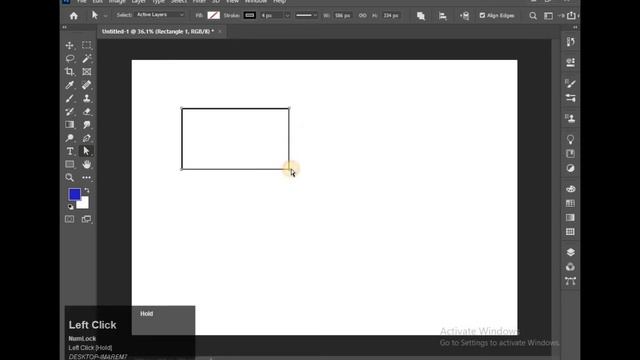640x360 pixels.
Task: Select the Hand tool
Action: 87,164
